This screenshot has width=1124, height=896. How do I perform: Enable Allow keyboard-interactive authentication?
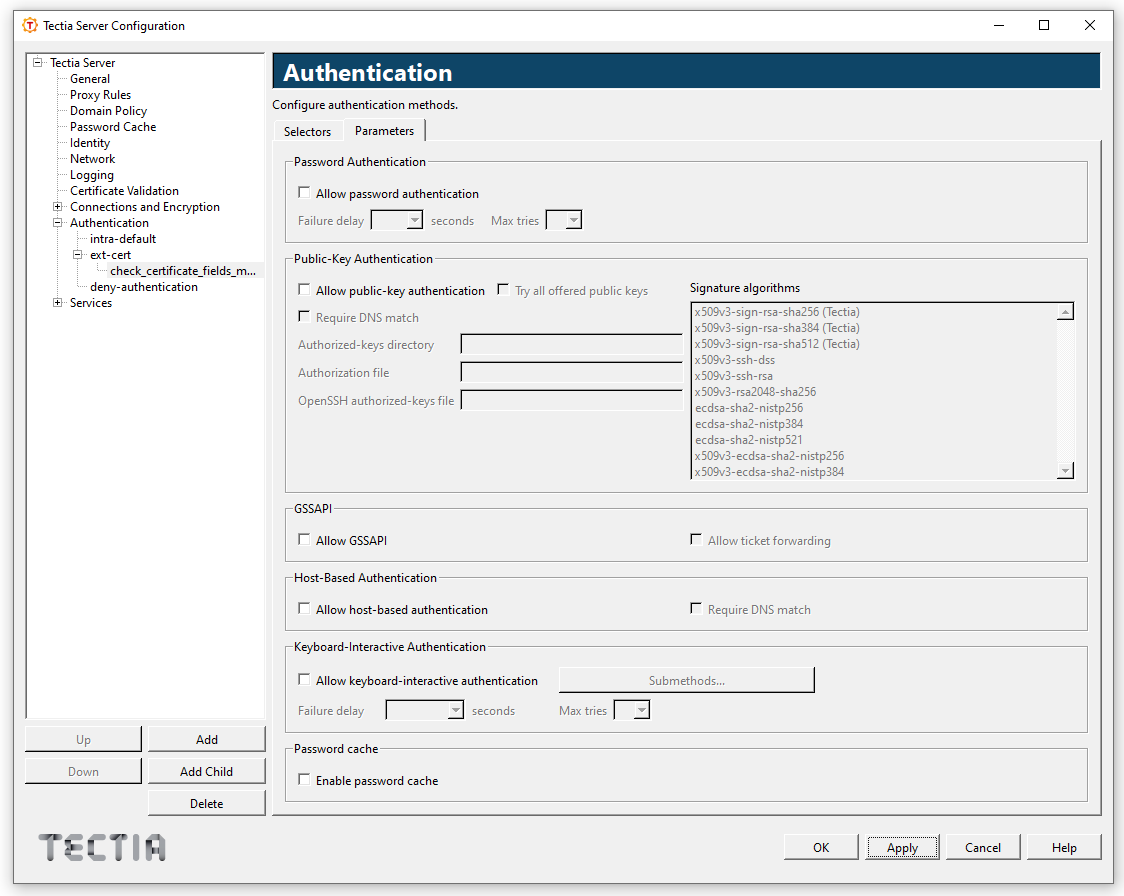(x=304, y=680)
